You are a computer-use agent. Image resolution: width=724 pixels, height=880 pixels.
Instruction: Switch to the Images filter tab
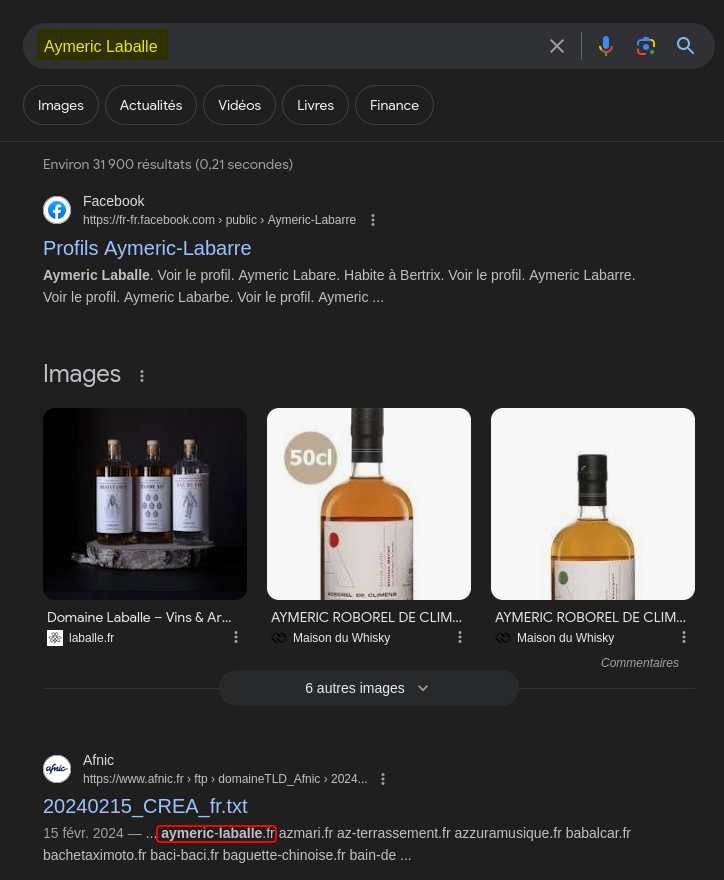click(x=61, y=105)
